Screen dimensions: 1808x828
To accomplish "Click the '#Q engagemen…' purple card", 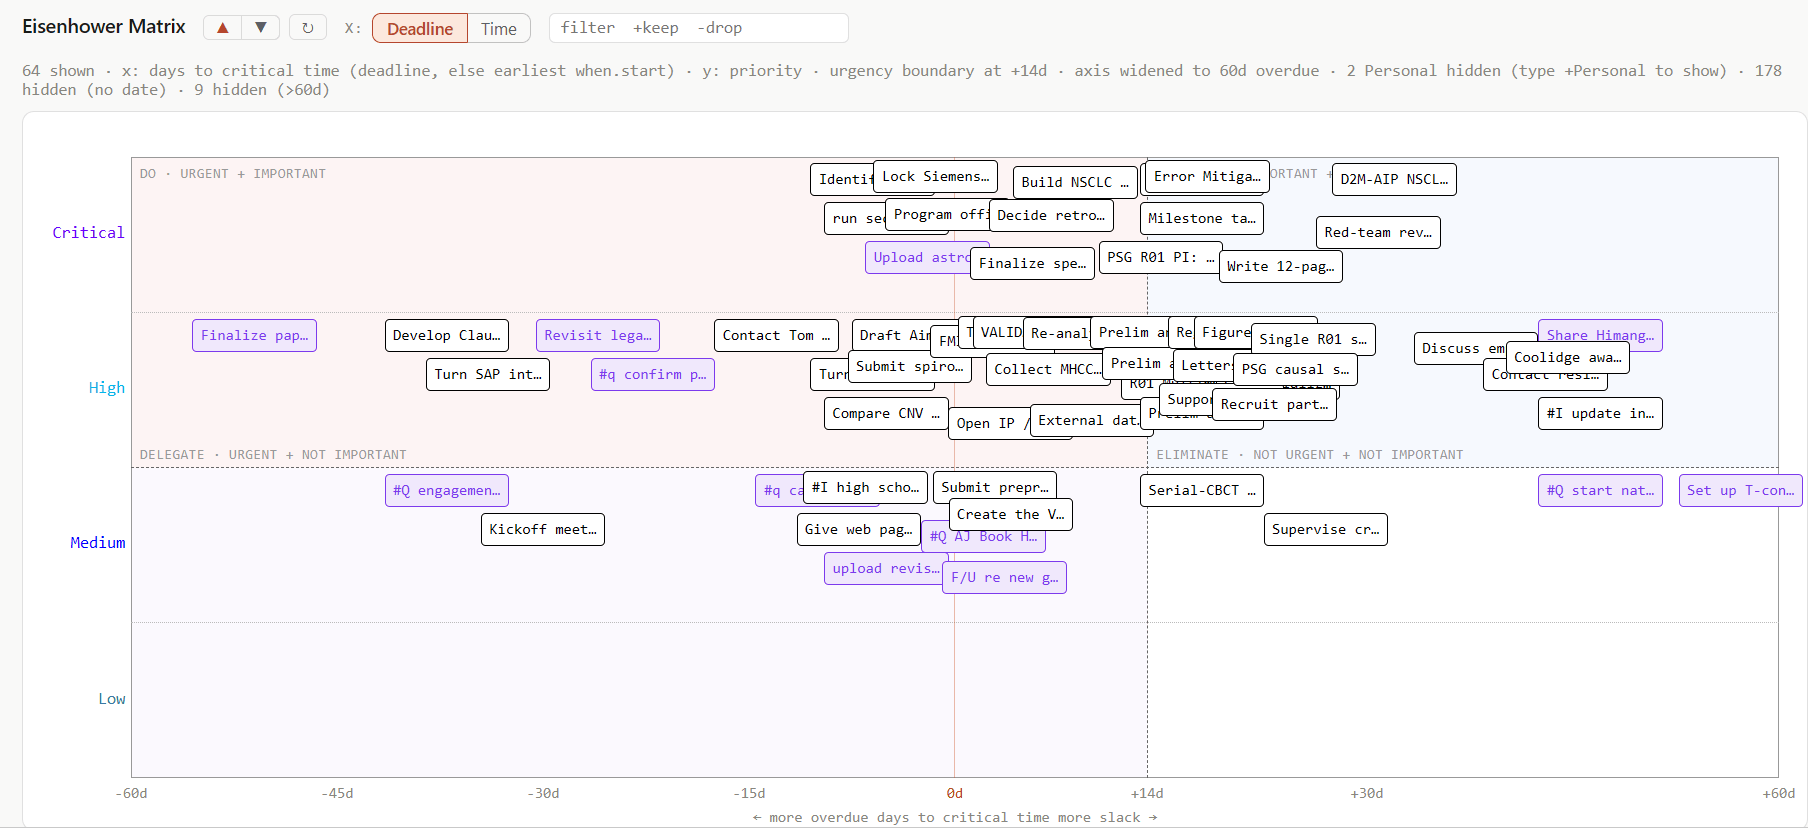I will click(447, 491).
